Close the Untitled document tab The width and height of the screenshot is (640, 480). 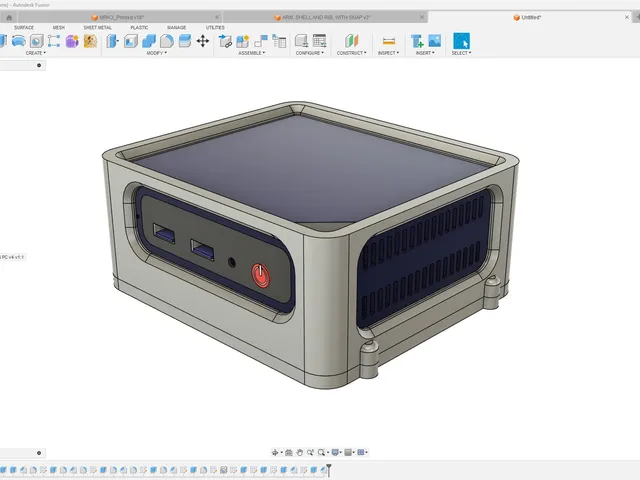(x=627, y=17)
